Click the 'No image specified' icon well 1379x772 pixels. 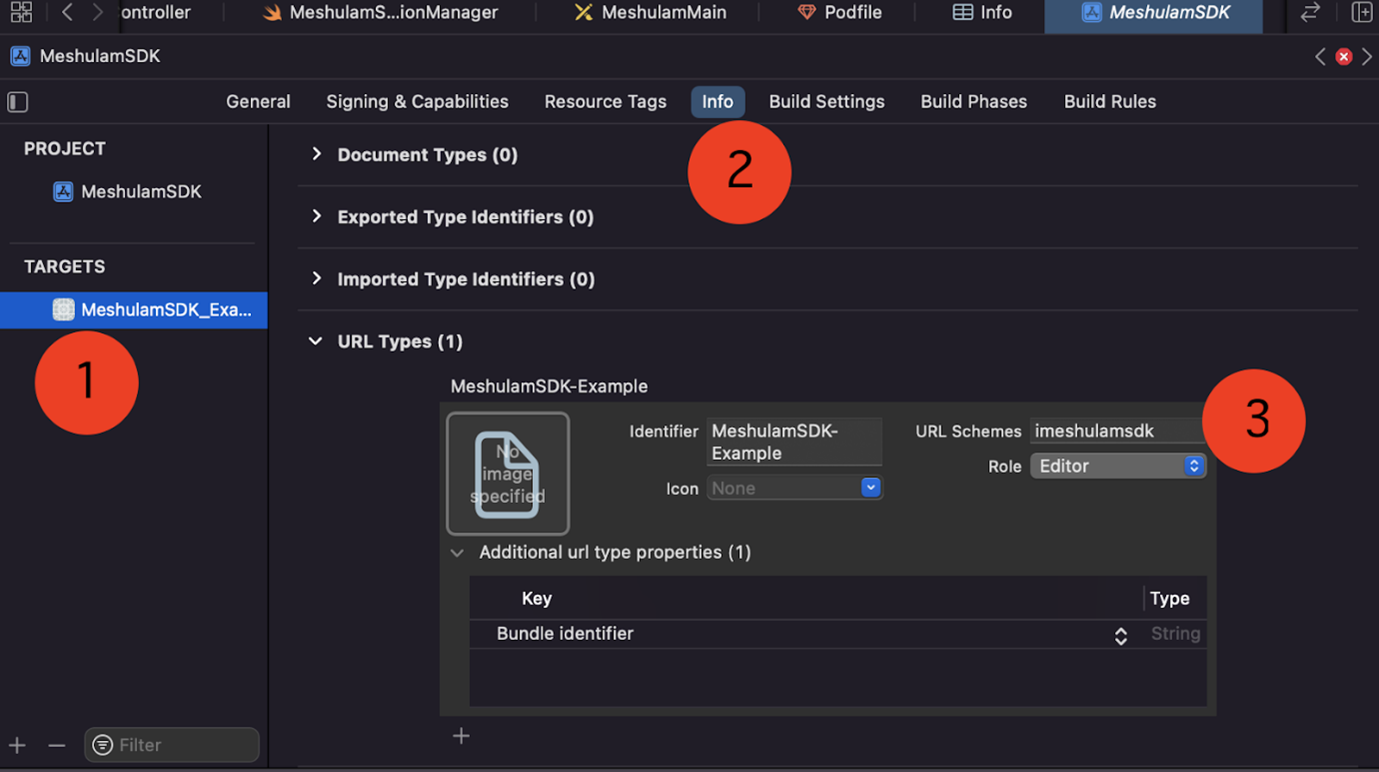(x=507, y=473)
